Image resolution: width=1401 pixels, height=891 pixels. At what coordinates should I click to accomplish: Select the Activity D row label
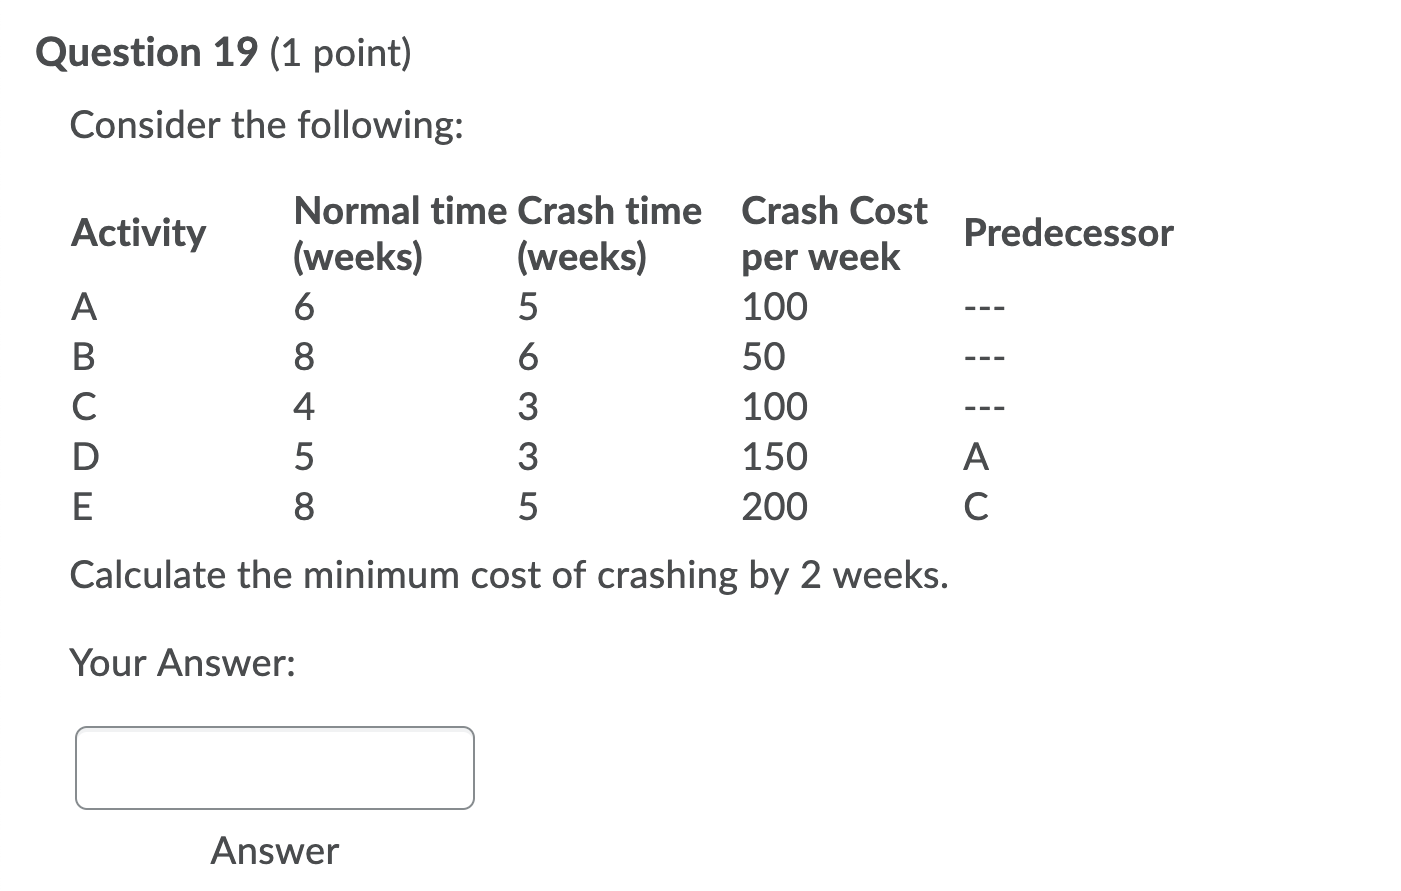point(85,457)
